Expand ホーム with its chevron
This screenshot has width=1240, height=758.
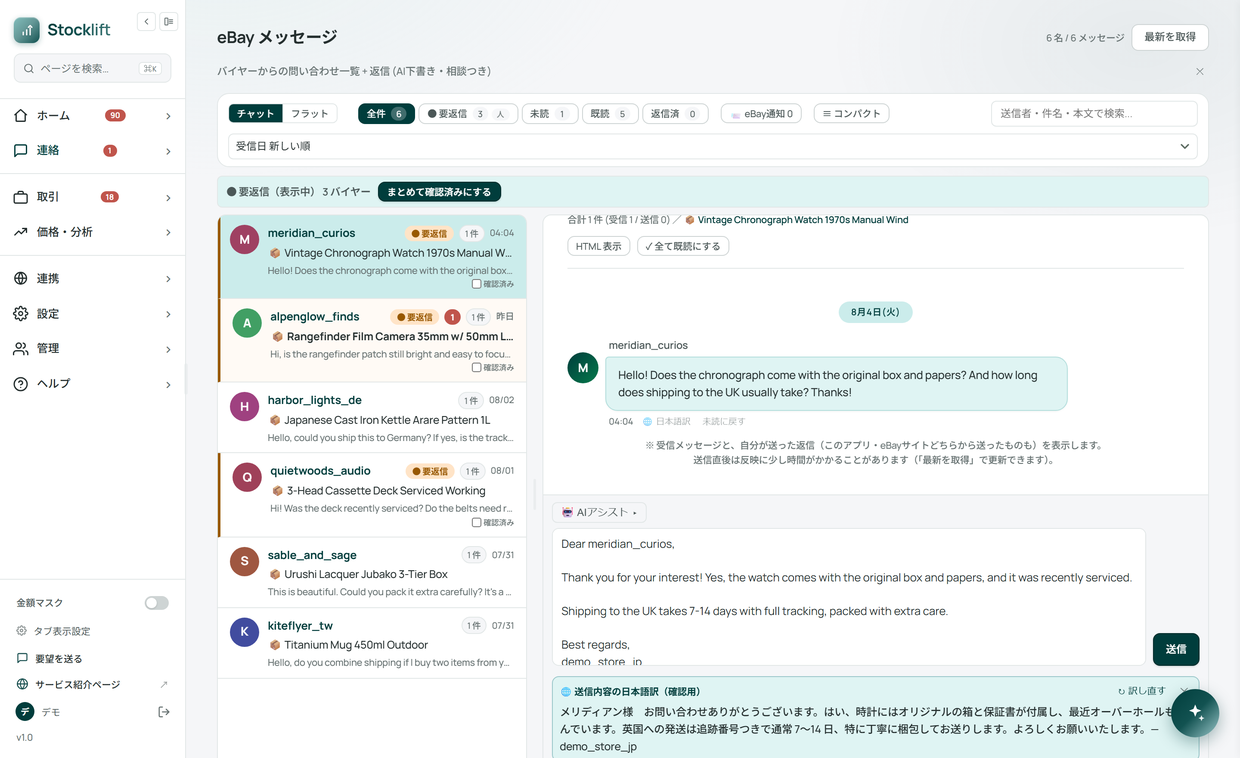tap(168, 116)
